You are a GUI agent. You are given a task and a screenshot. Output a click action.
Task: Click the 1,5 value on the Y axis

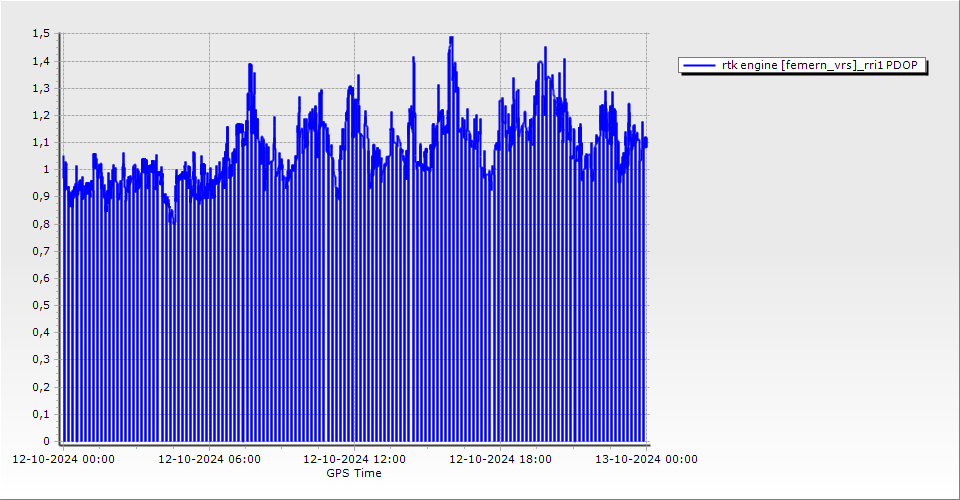pos(40,34)
